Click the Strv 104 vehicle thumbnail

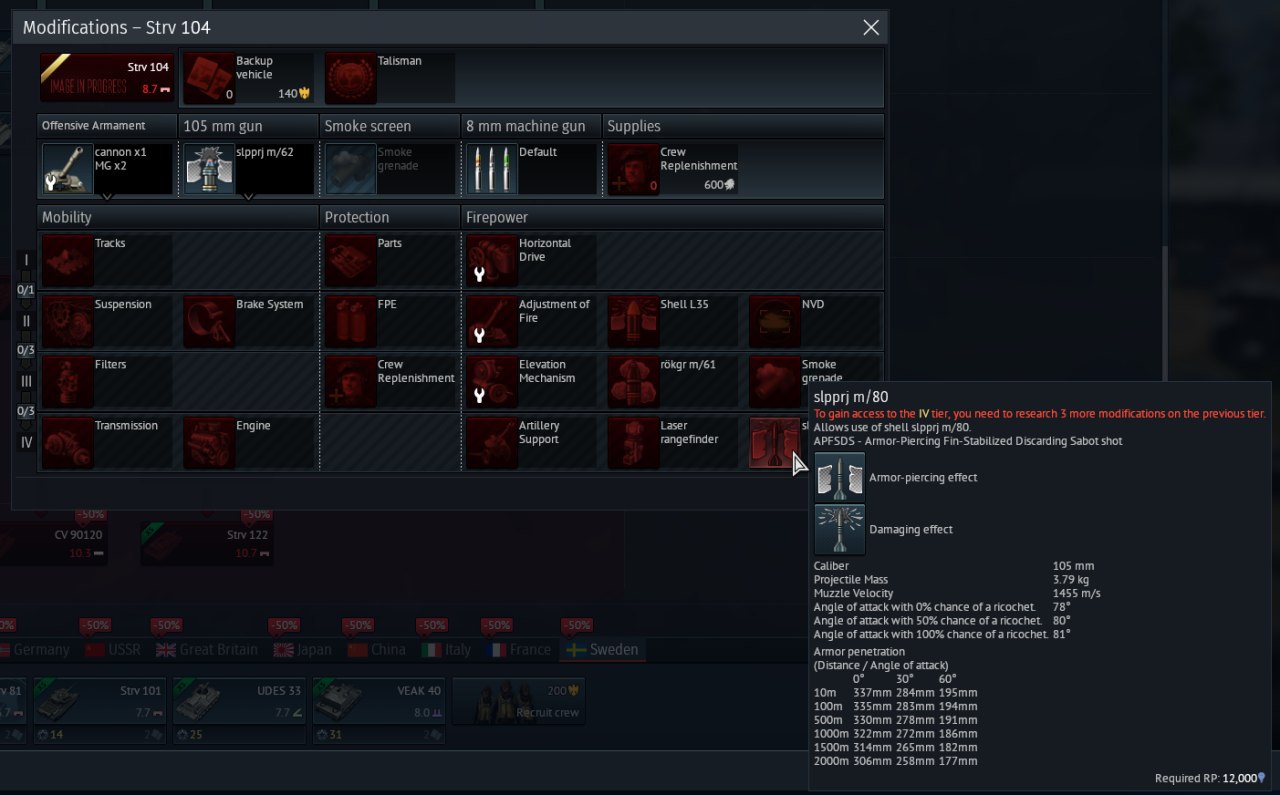click(x=107, y=78)
